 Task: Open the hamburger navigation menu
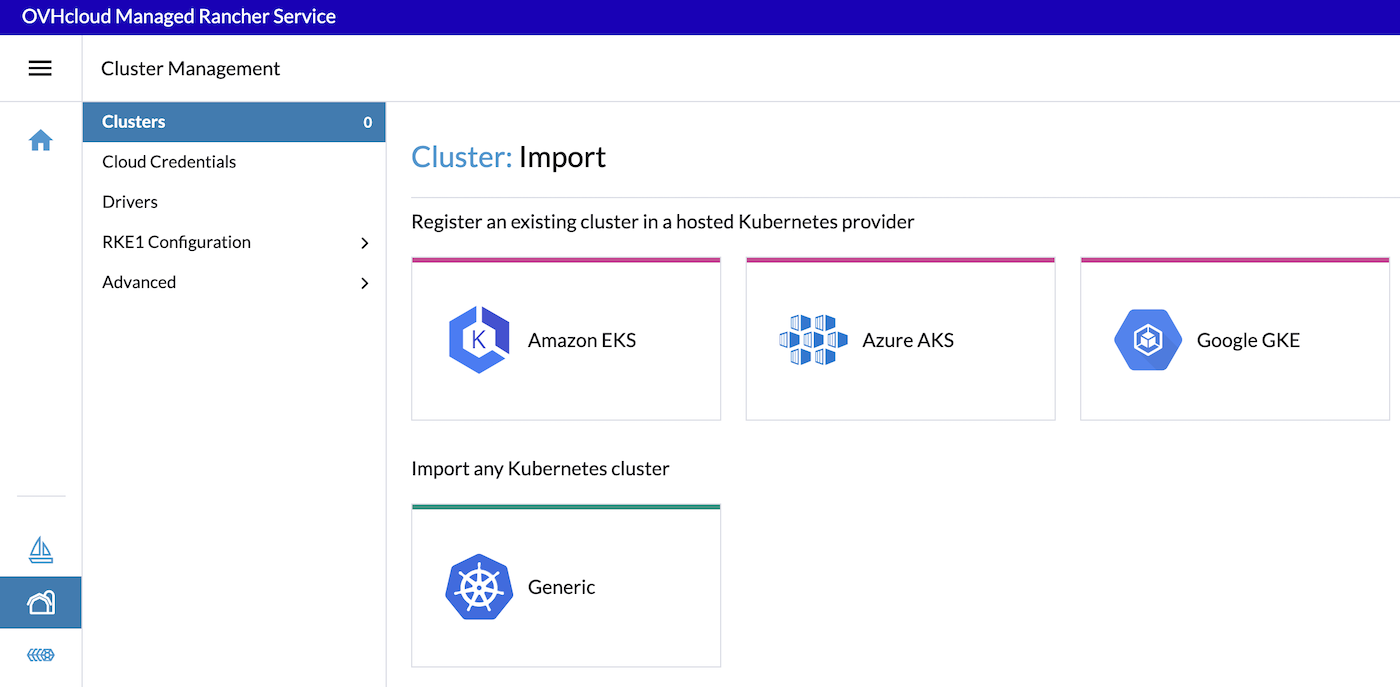[x=40, y=67]
